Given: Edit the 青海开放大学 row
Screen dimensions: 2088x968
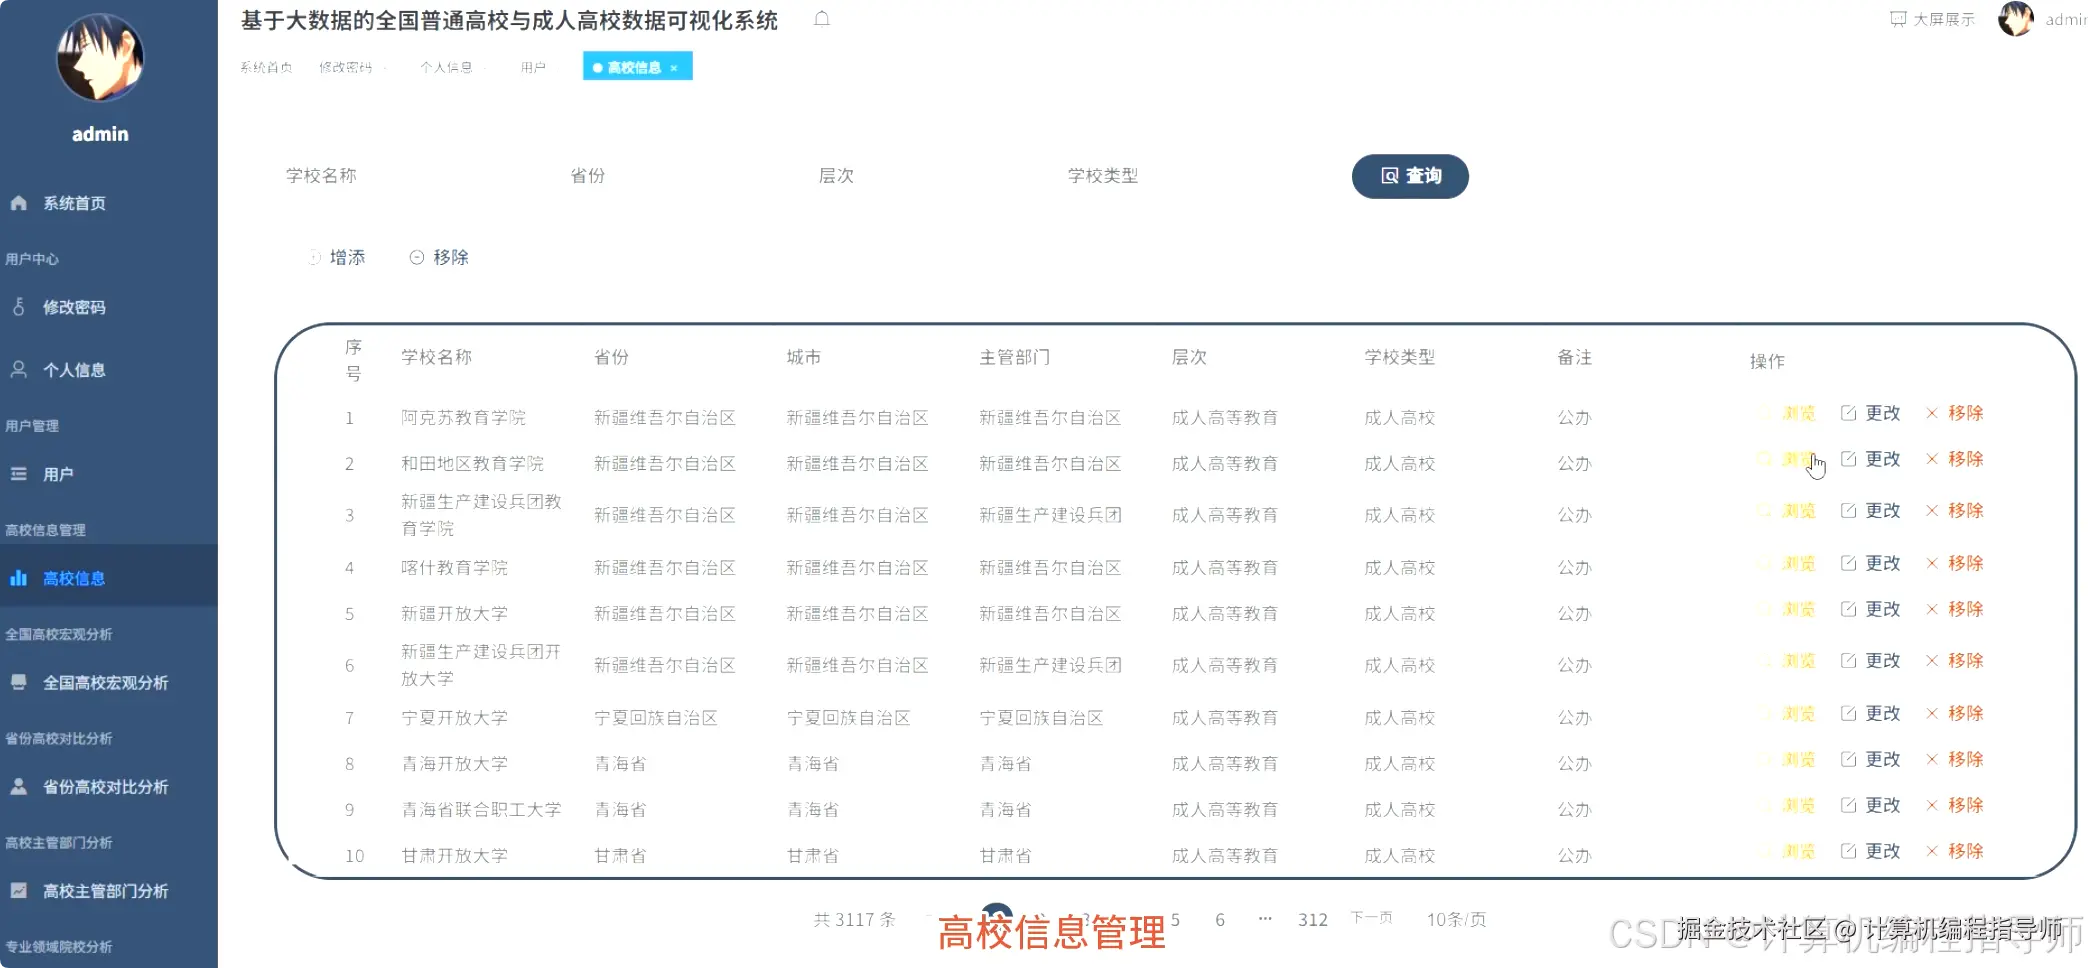Looking at the screenshot, I should (1871, 759).
